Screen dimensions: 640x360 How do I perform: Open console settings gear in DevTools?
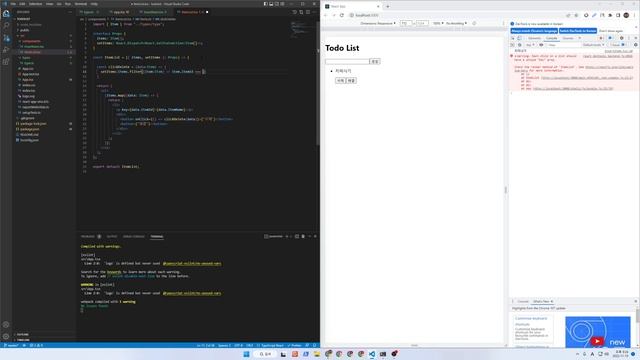636,45
